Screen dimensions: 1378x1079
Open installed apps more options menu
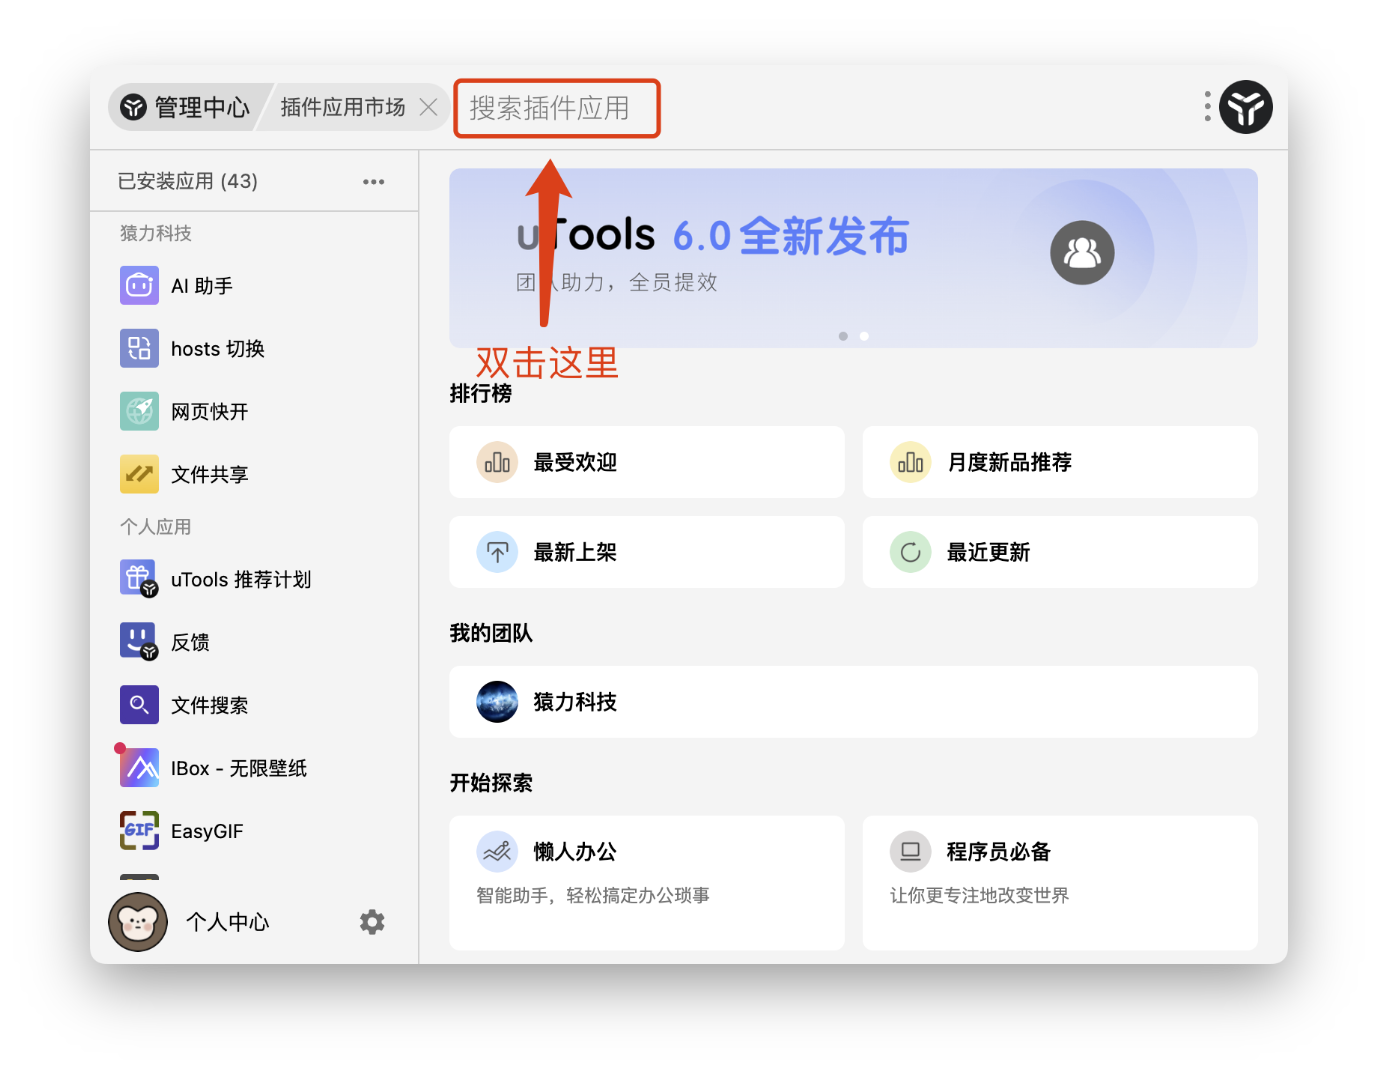[374, 182]
